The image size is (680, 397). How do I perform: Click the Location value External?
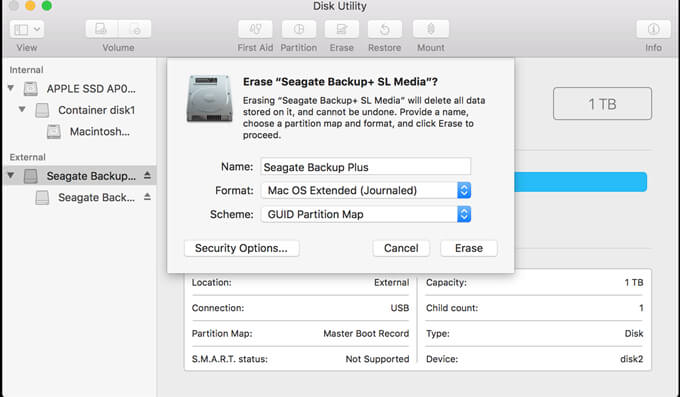point(391,282)
